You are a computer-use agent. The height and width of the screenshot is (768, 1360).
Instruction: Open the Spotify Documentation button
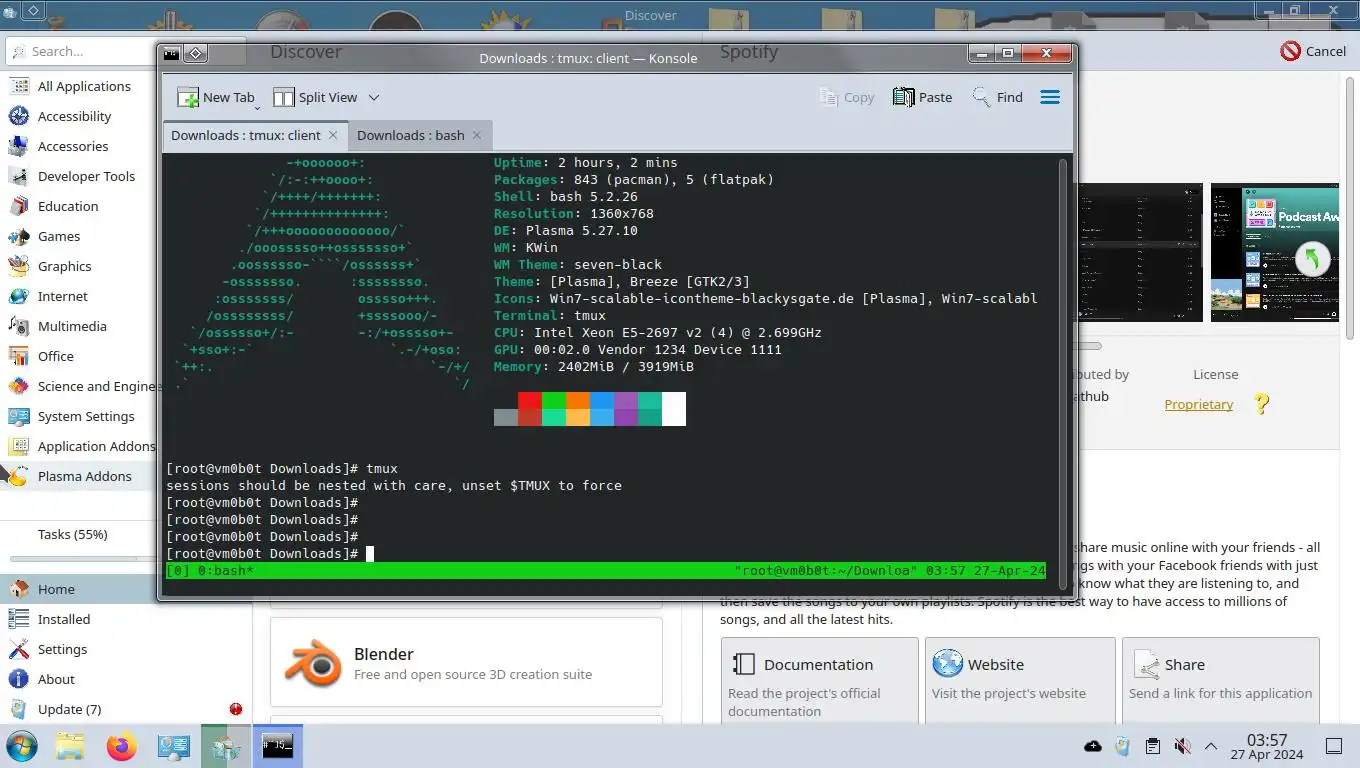coord(819,680)
